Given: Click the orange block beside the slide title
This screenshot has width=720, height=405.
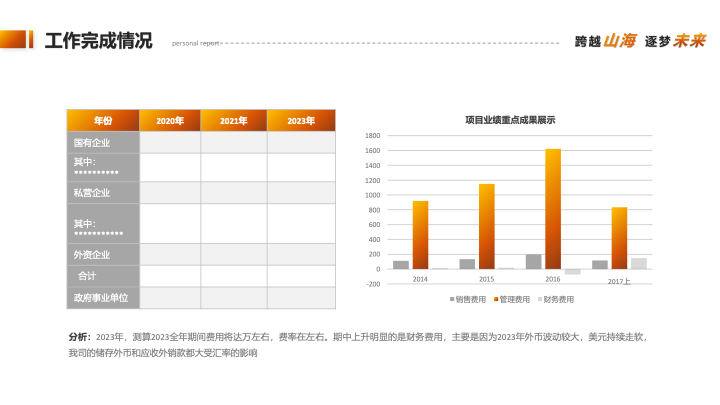Looking at the screenshot, I should point(13,40).
